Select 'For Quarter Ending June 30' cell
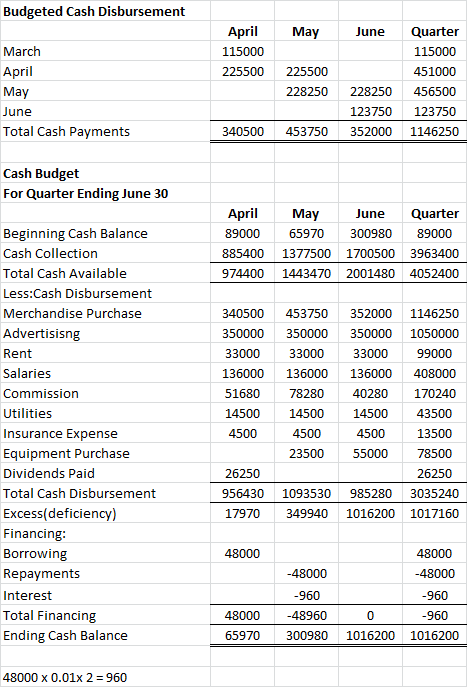Viewport: 467px width, 687px height. 105,193
